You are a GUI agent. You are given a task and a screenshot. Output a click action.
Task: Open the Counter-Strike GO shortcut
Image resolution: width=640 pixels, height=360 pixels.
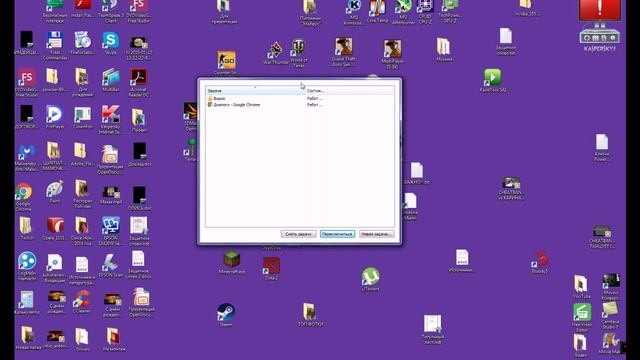tap(226, 62)
